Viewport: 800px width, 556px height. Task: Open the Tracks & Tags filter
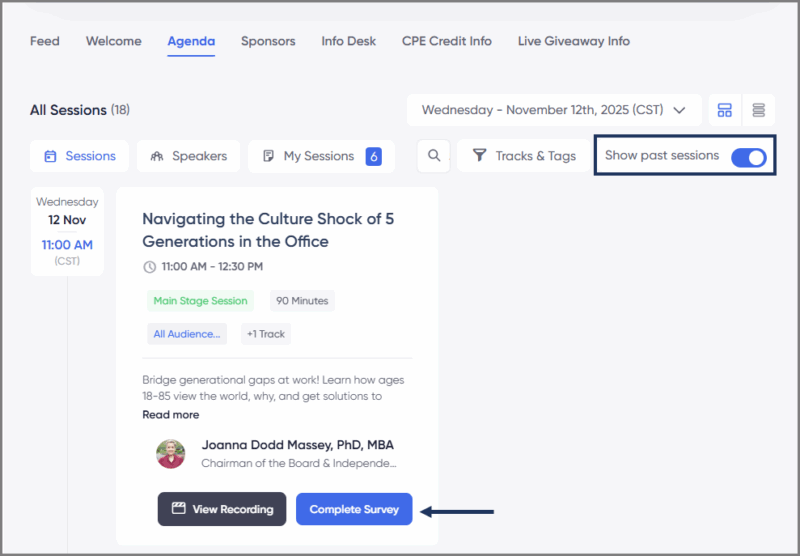[523, 156]
